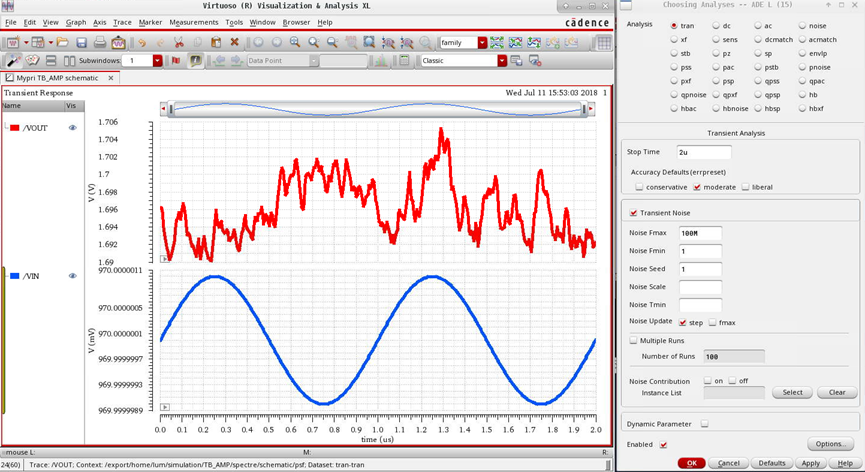Open the File menu
The image size is (865, 472).
click(x=11, y=23)
